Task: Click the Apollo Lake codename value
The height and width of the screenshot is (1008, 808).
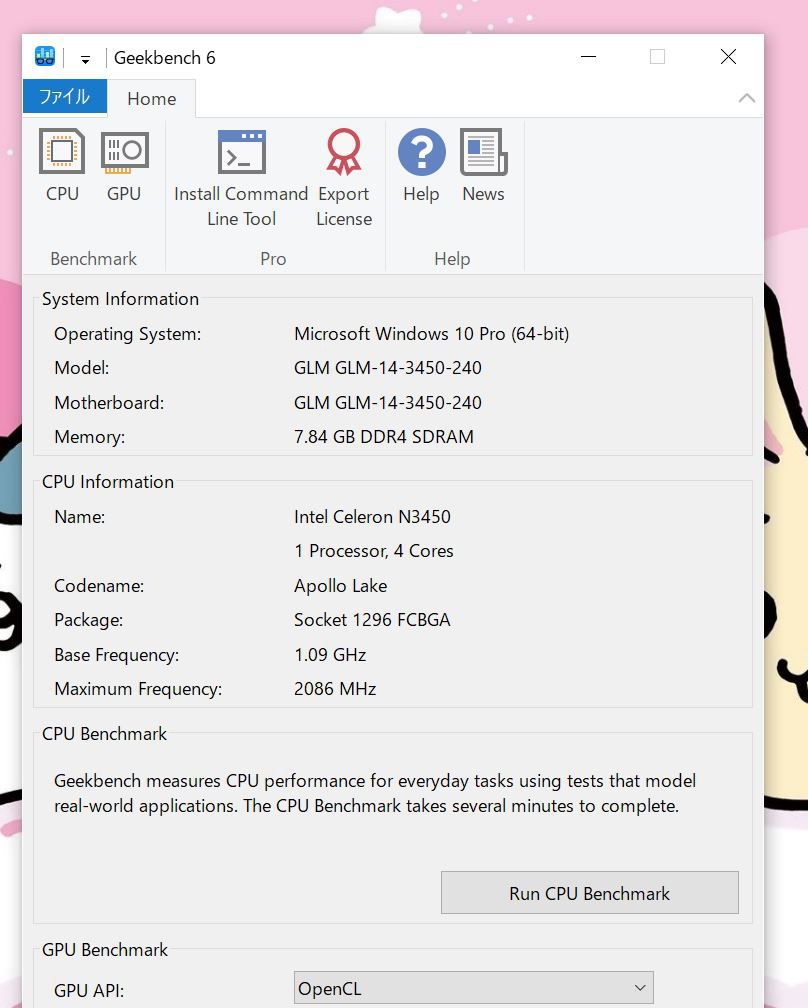Action: (x=341, y=586)
